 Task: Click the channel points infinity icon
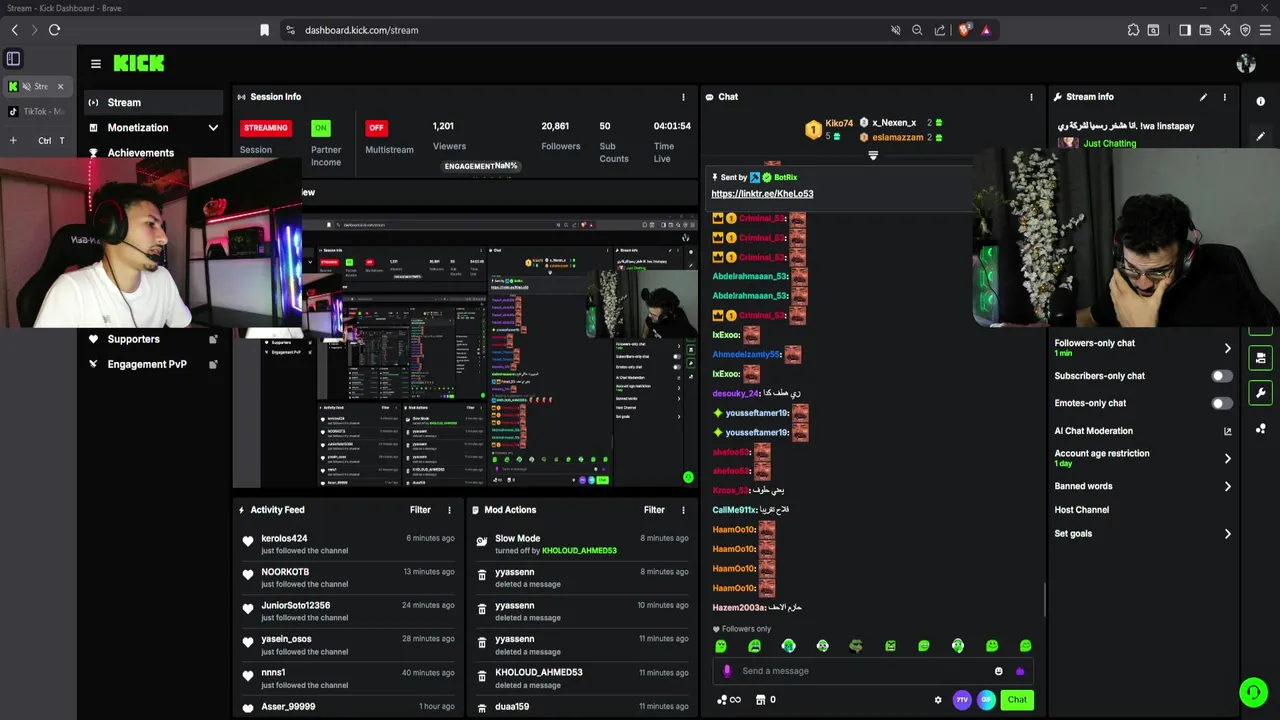pos(730,700)
